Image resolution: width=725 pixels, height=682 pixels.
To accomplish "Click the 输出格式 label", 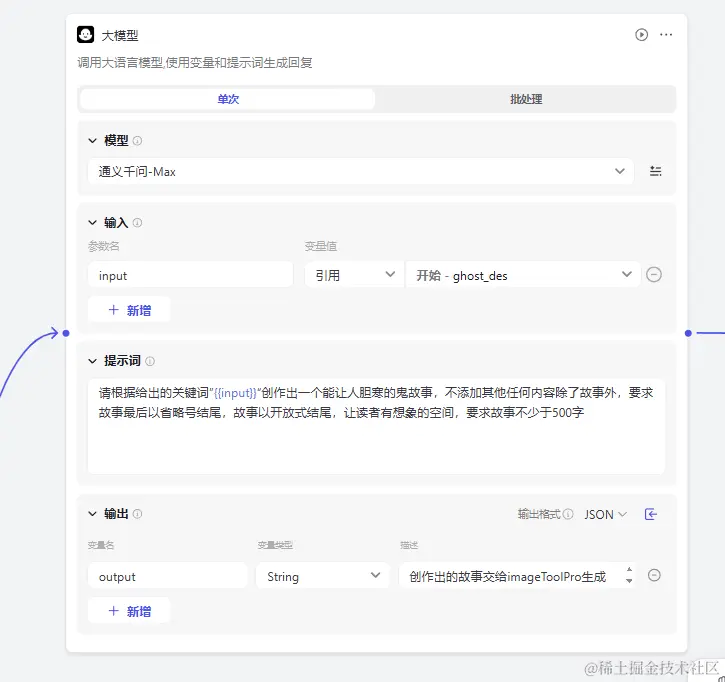I will 539,514.
